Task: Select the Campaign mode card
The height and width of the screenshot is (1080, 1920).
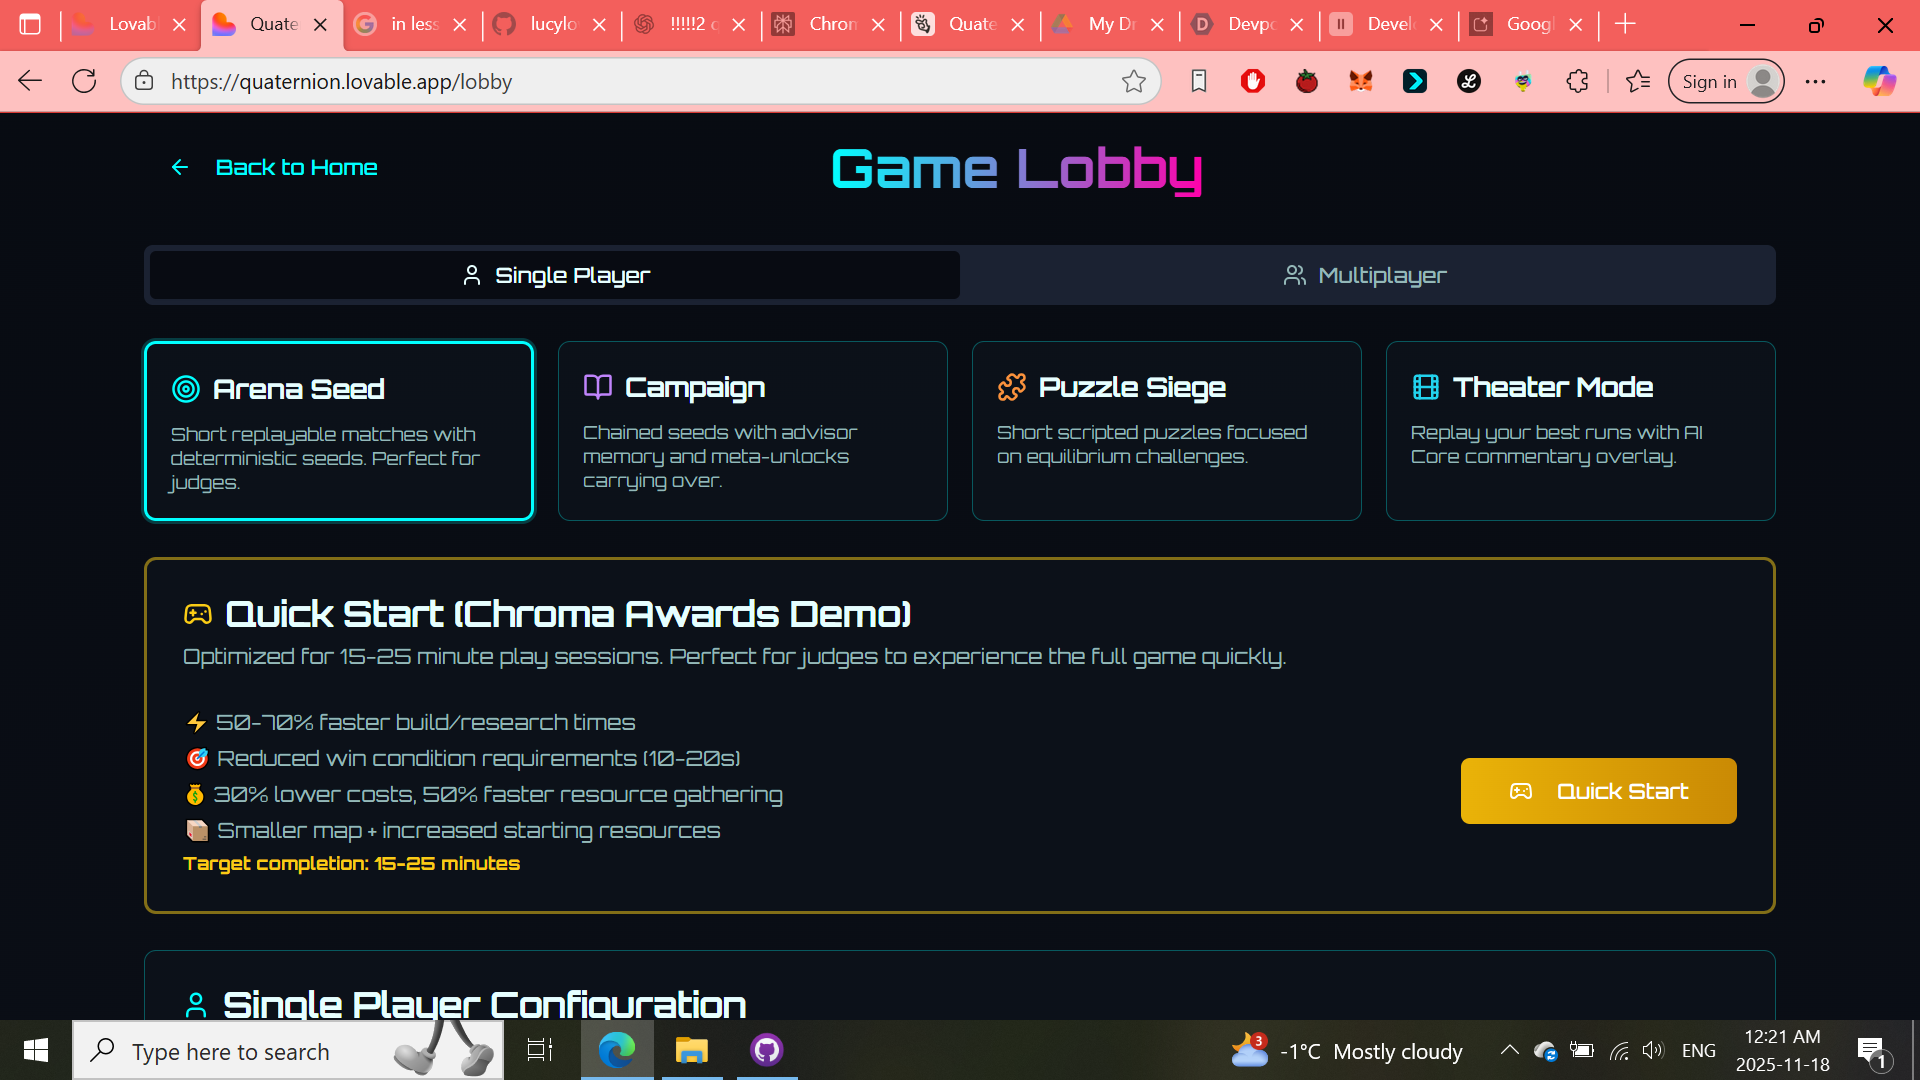Action: pyautogui.click(x=752, y=431)
